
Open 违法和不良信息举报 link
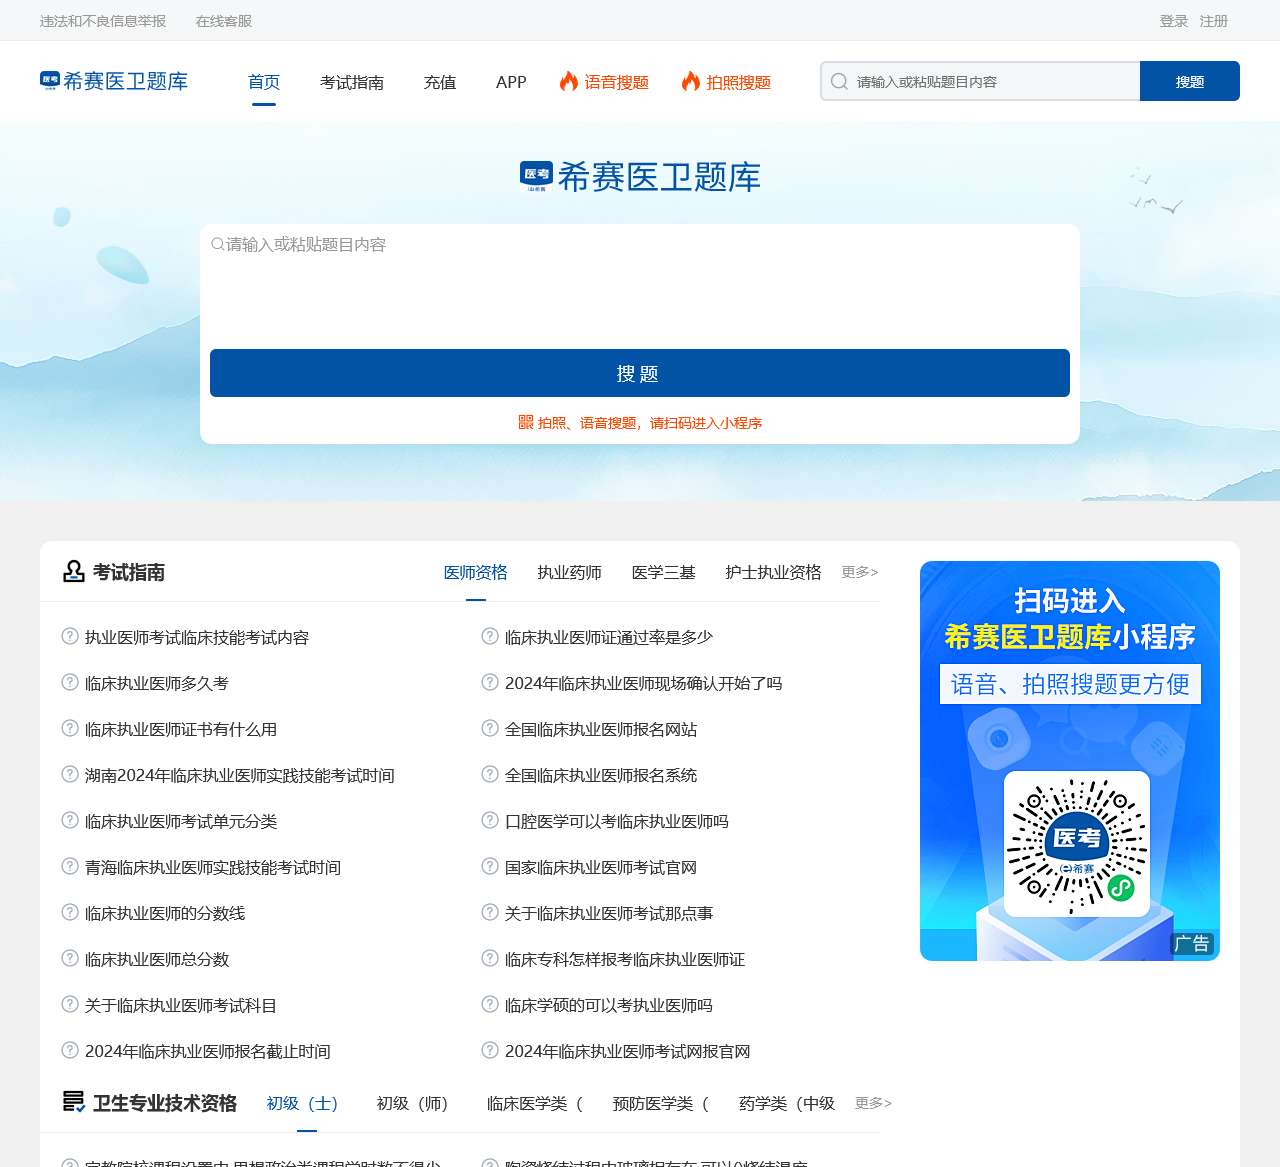tap(103, 21)
